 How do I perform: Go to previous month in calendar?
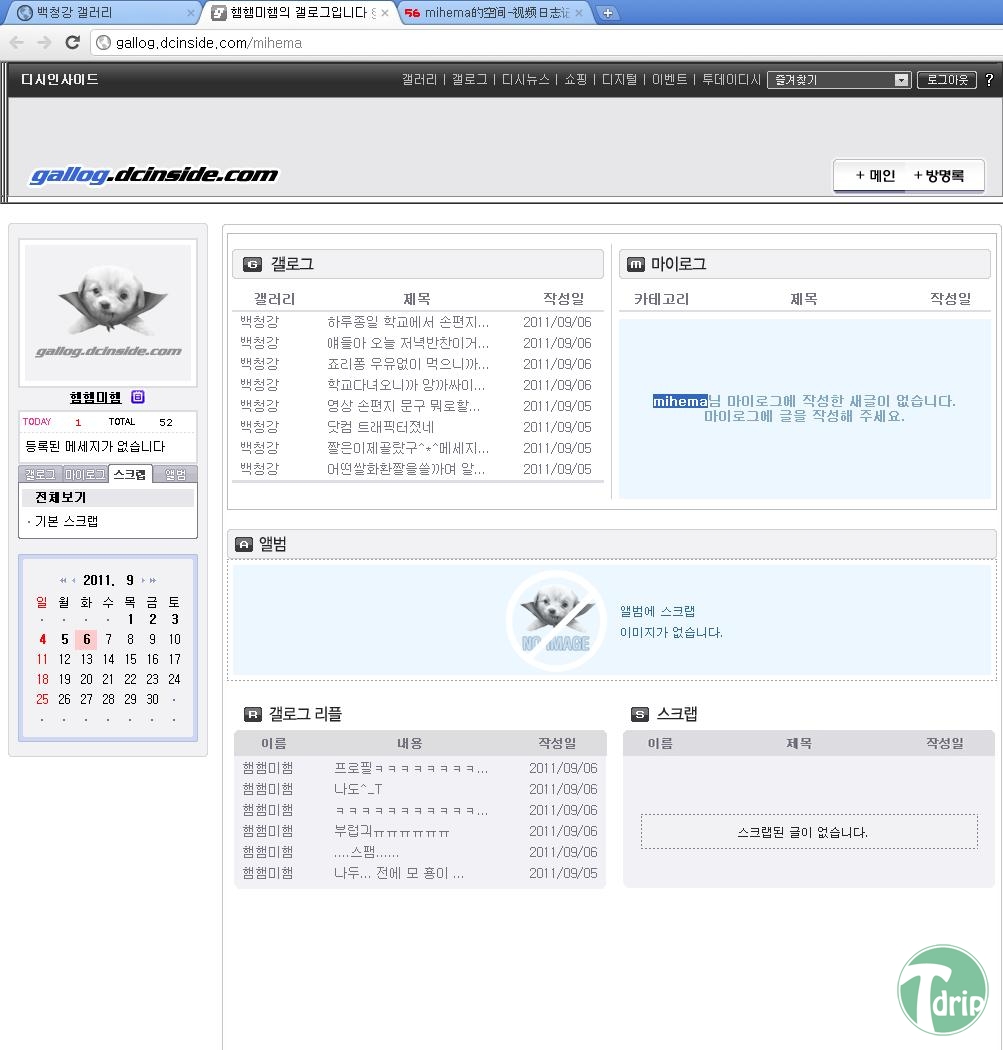click(73, 581)
